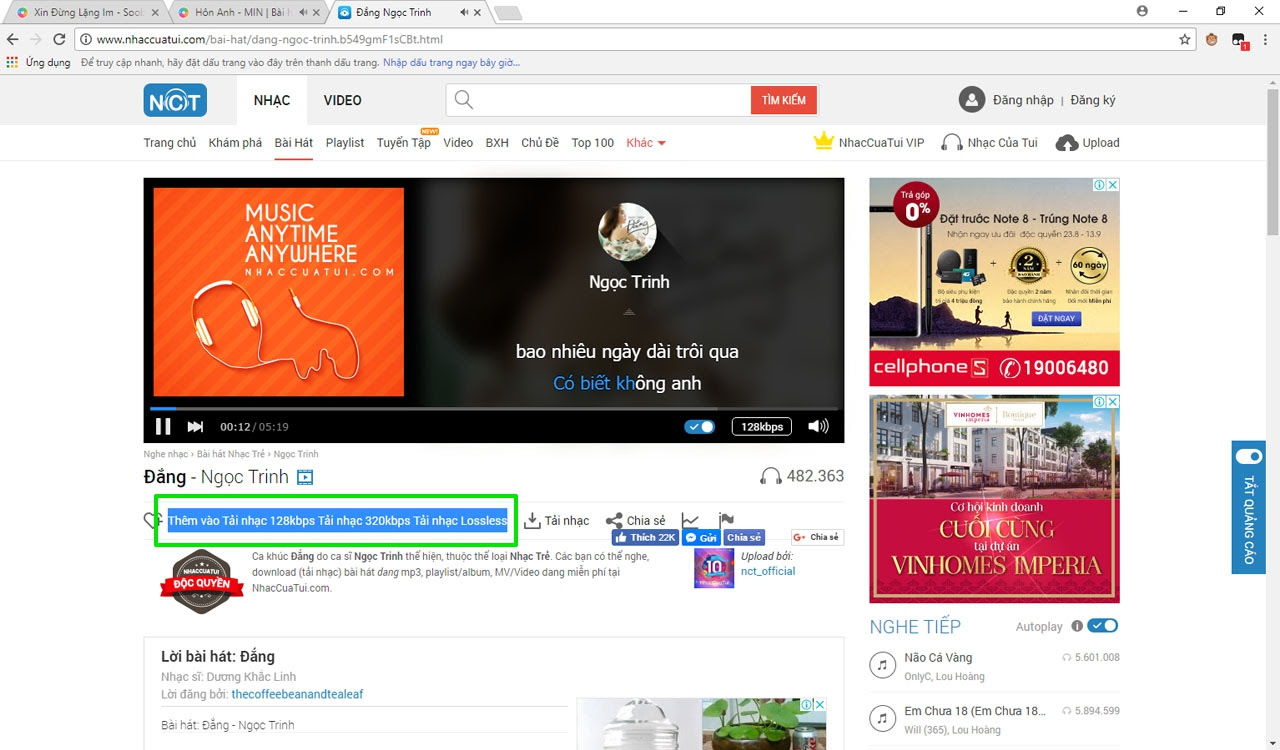Bookmark this page with the star icon
The image size is (1280, 750).
[1185, 39]
